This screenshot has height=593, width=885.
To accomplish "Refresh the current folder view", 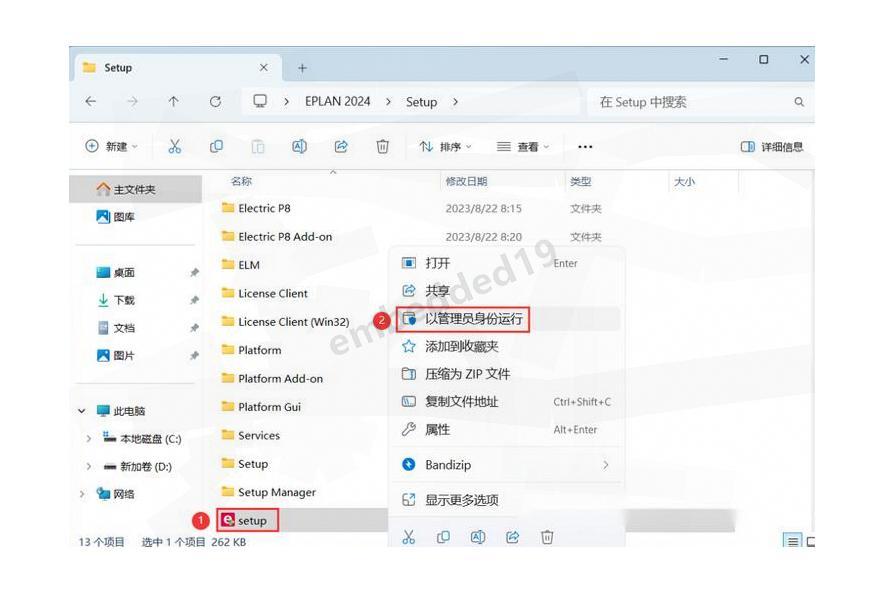I will pos(215,102).
